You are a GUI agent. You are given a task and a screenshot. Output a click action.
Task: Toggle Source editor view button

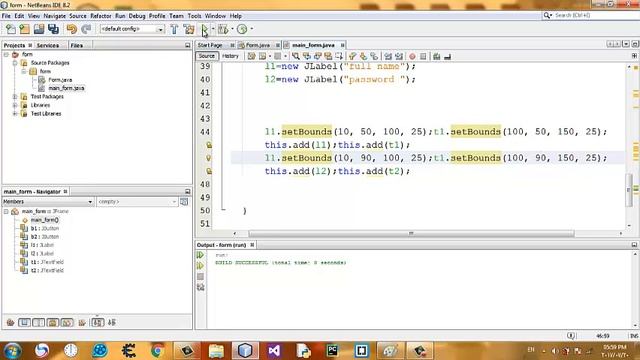click(x=207, y=56)
